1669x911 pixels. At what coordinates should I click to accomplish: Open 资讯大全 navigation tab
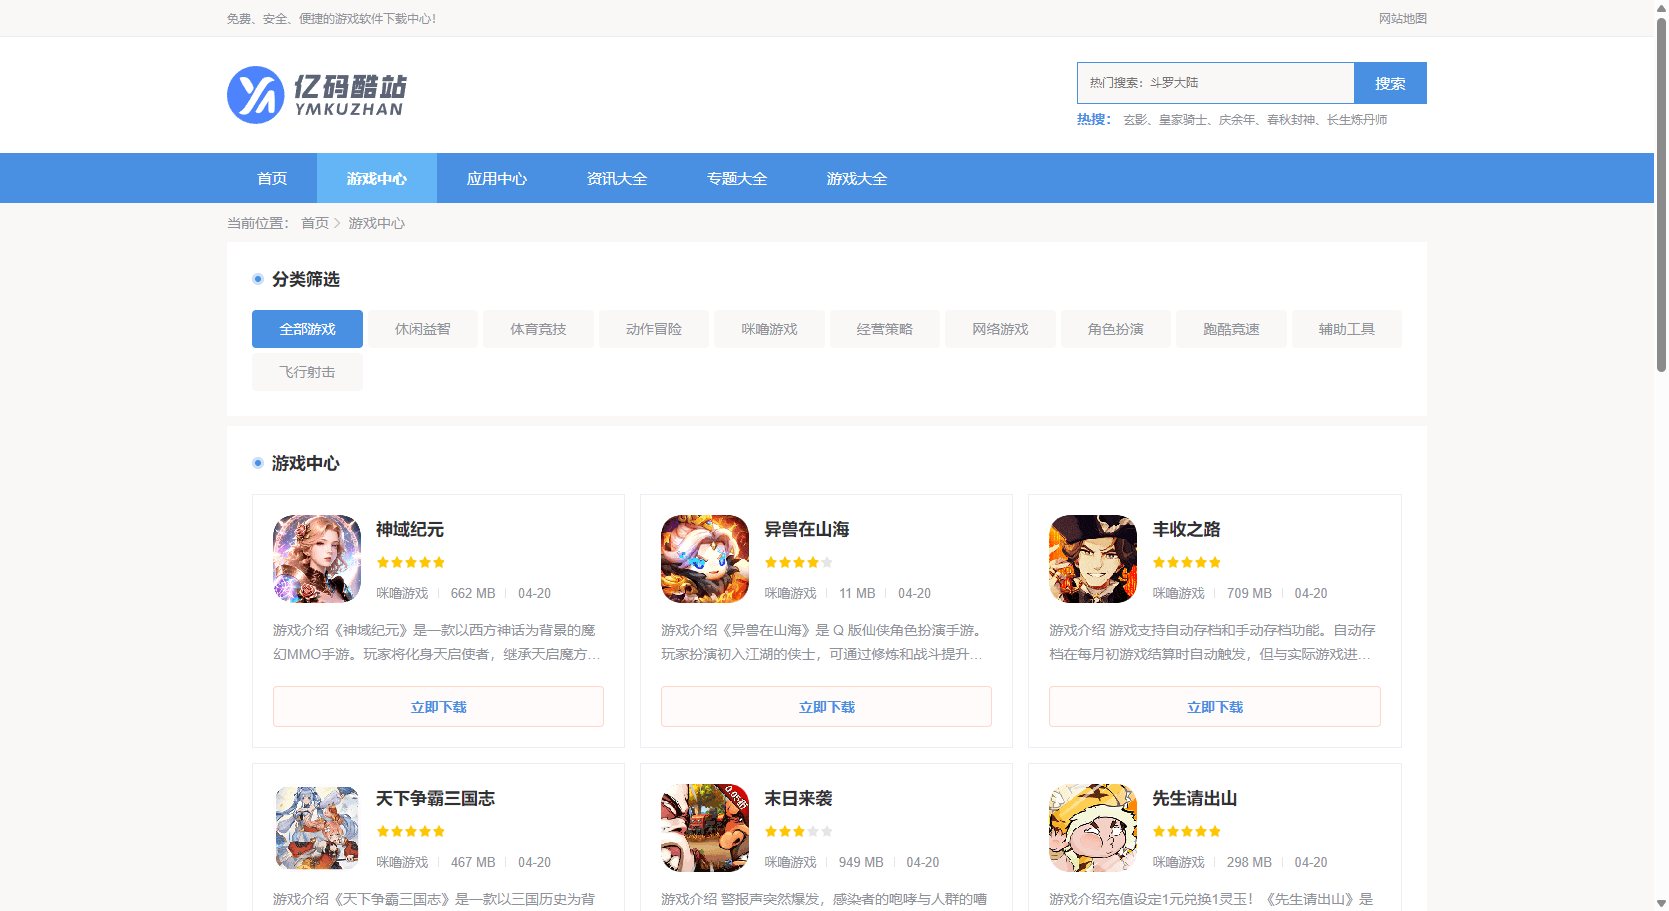[617, 178]
